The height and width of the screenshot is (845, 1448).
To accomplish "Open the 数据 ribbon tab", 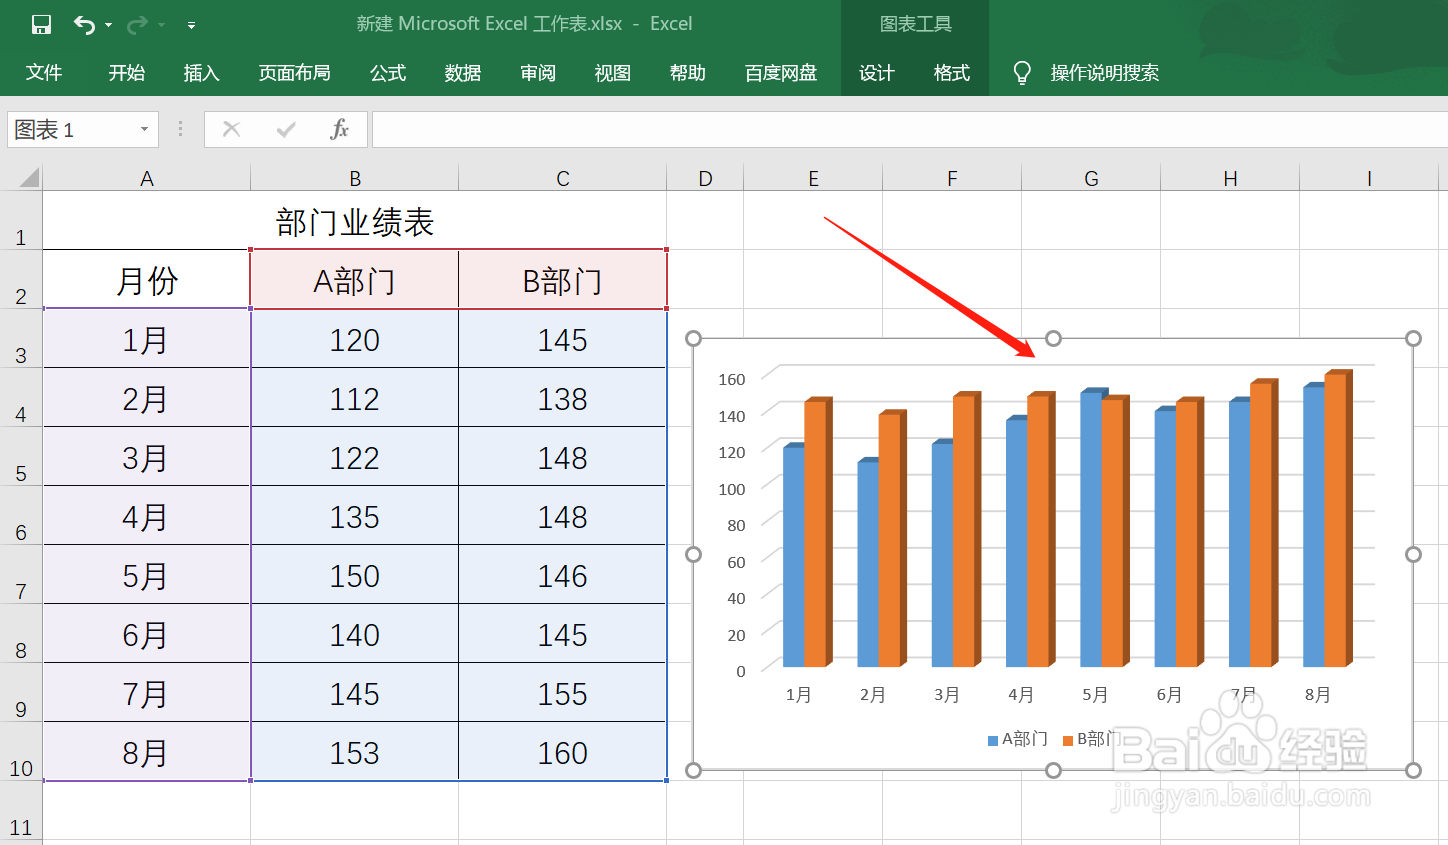I will 463,73.
